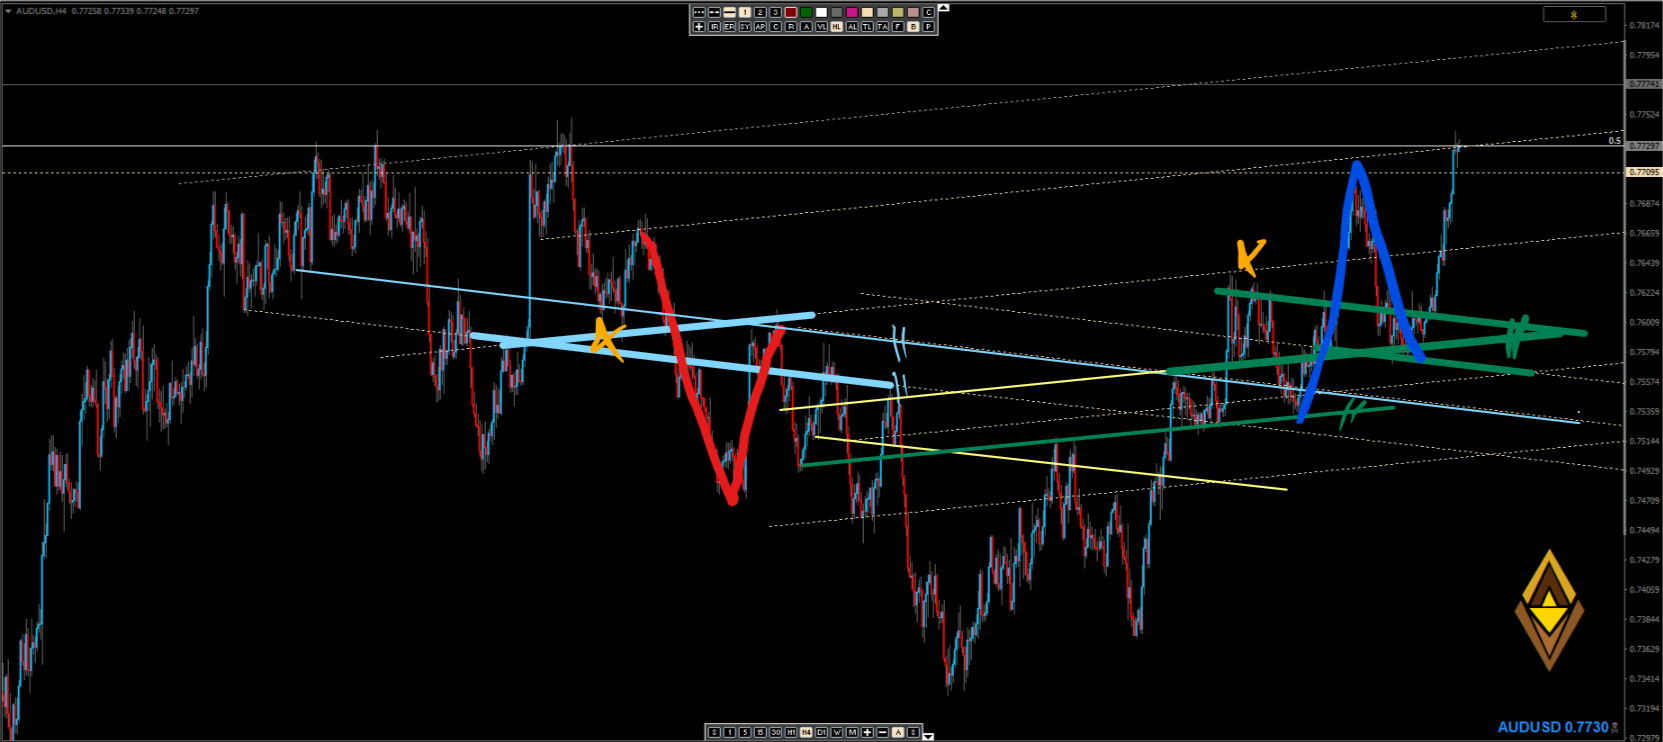Pick the dark red color swatch
1663x742 pixels.
pos(791,12)
